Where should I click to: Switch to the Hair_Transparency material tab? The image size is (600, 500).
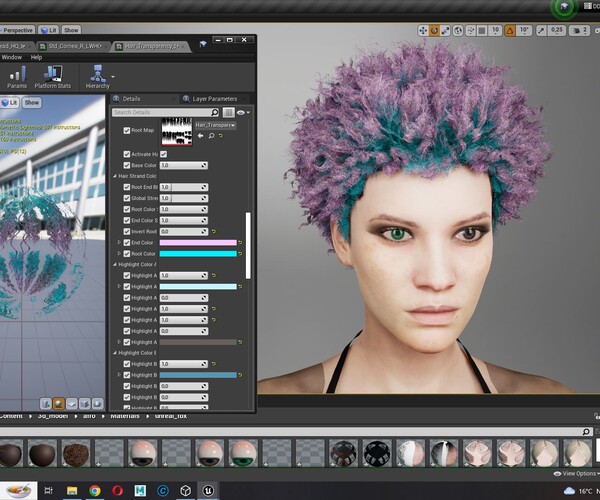click(x=150, y=46)
